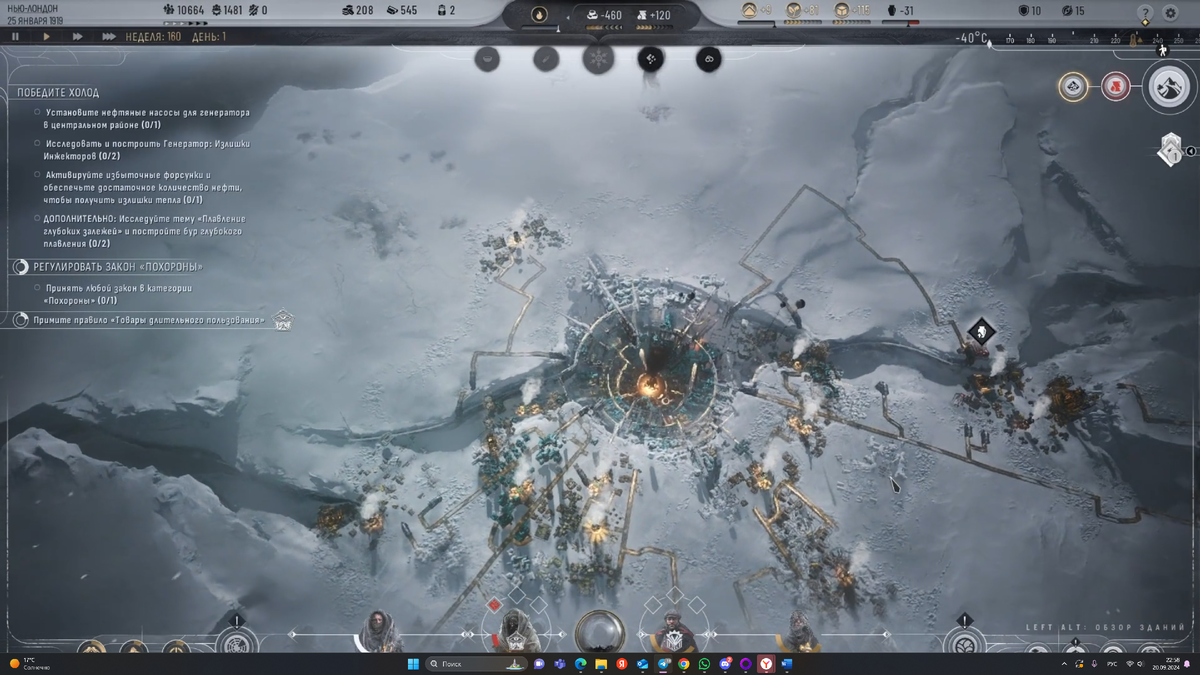Open the fourth faction leader portrait on the right
The width and height of the screenshot is (1200, 675).
click(x=800, y=631)
